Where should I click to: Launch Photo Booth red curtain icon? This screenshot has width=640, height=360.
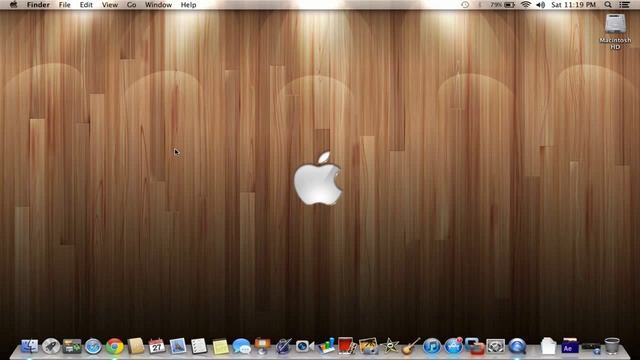347,345
